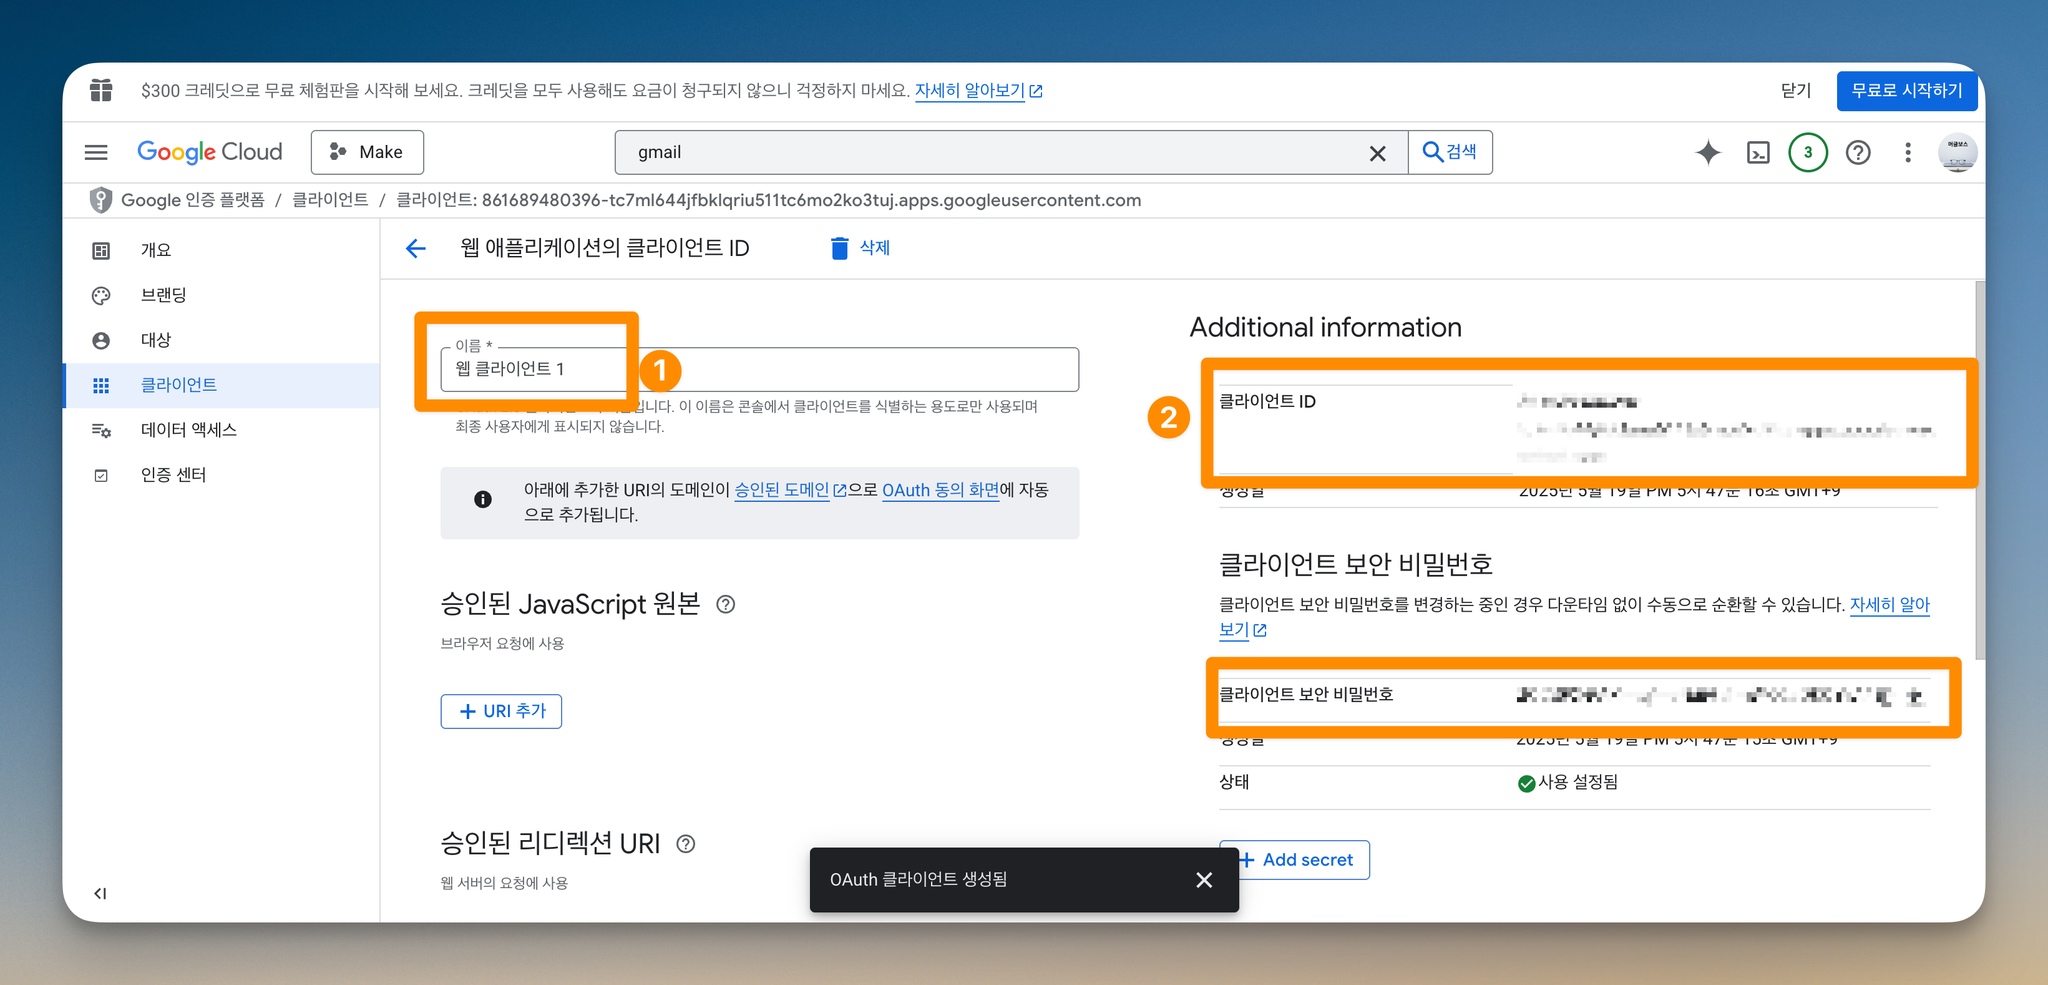Click the 이름 name input field
The height and width of the screenshot is (985, 2048).
pos(760,369)
